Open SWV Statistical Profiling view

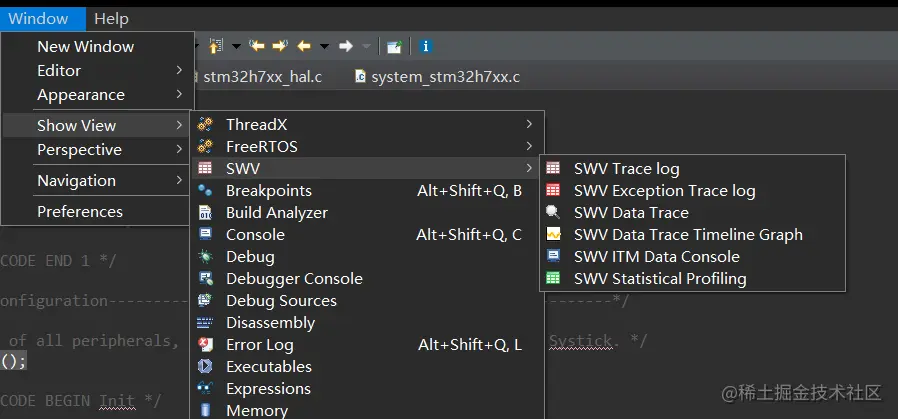point(692,279)
